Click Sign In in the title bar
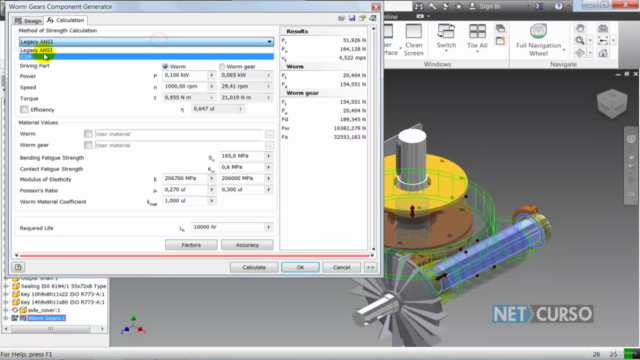 485,6
